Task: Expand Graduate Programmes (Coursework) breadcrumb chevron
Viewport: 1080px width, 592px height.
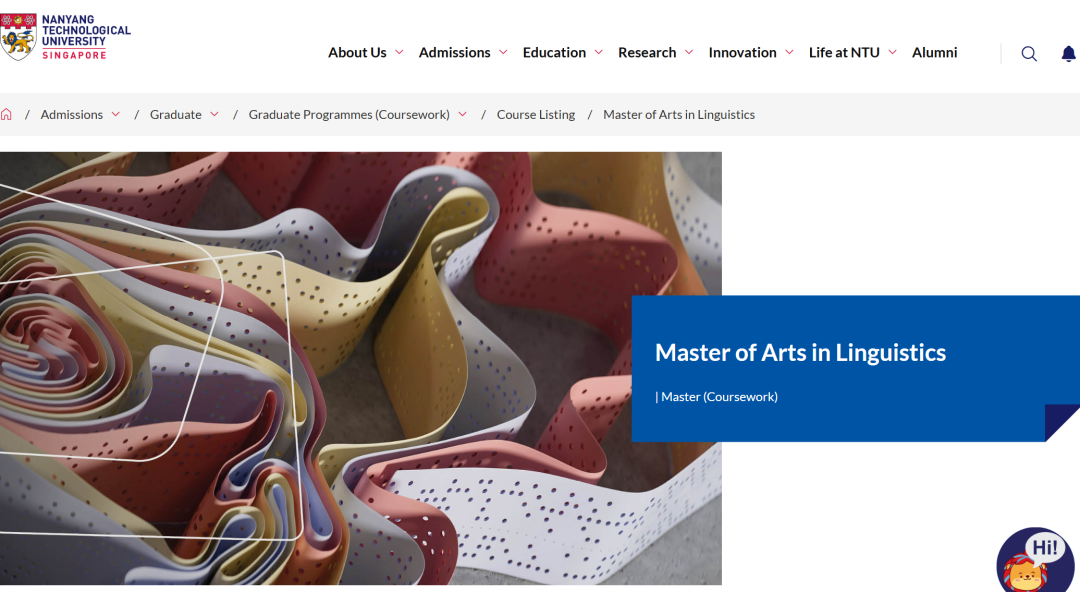Action: (462, 115)
